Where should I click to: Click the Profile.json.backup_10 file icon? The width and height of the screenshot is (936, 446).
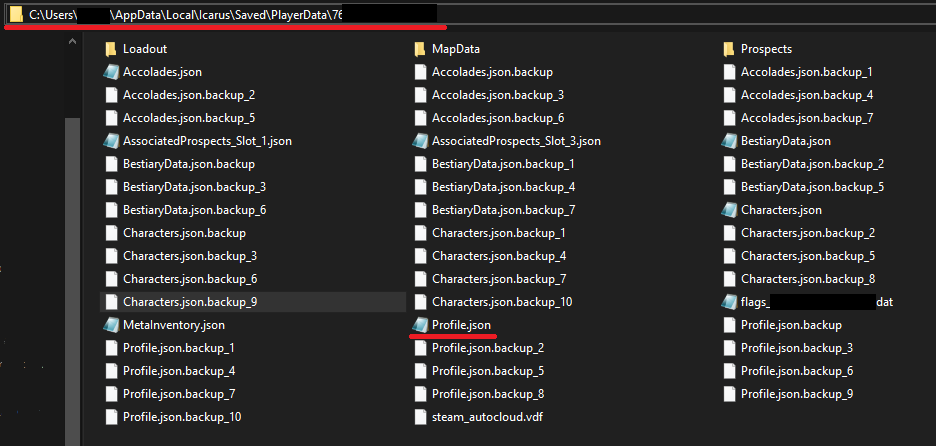point(112,417)
